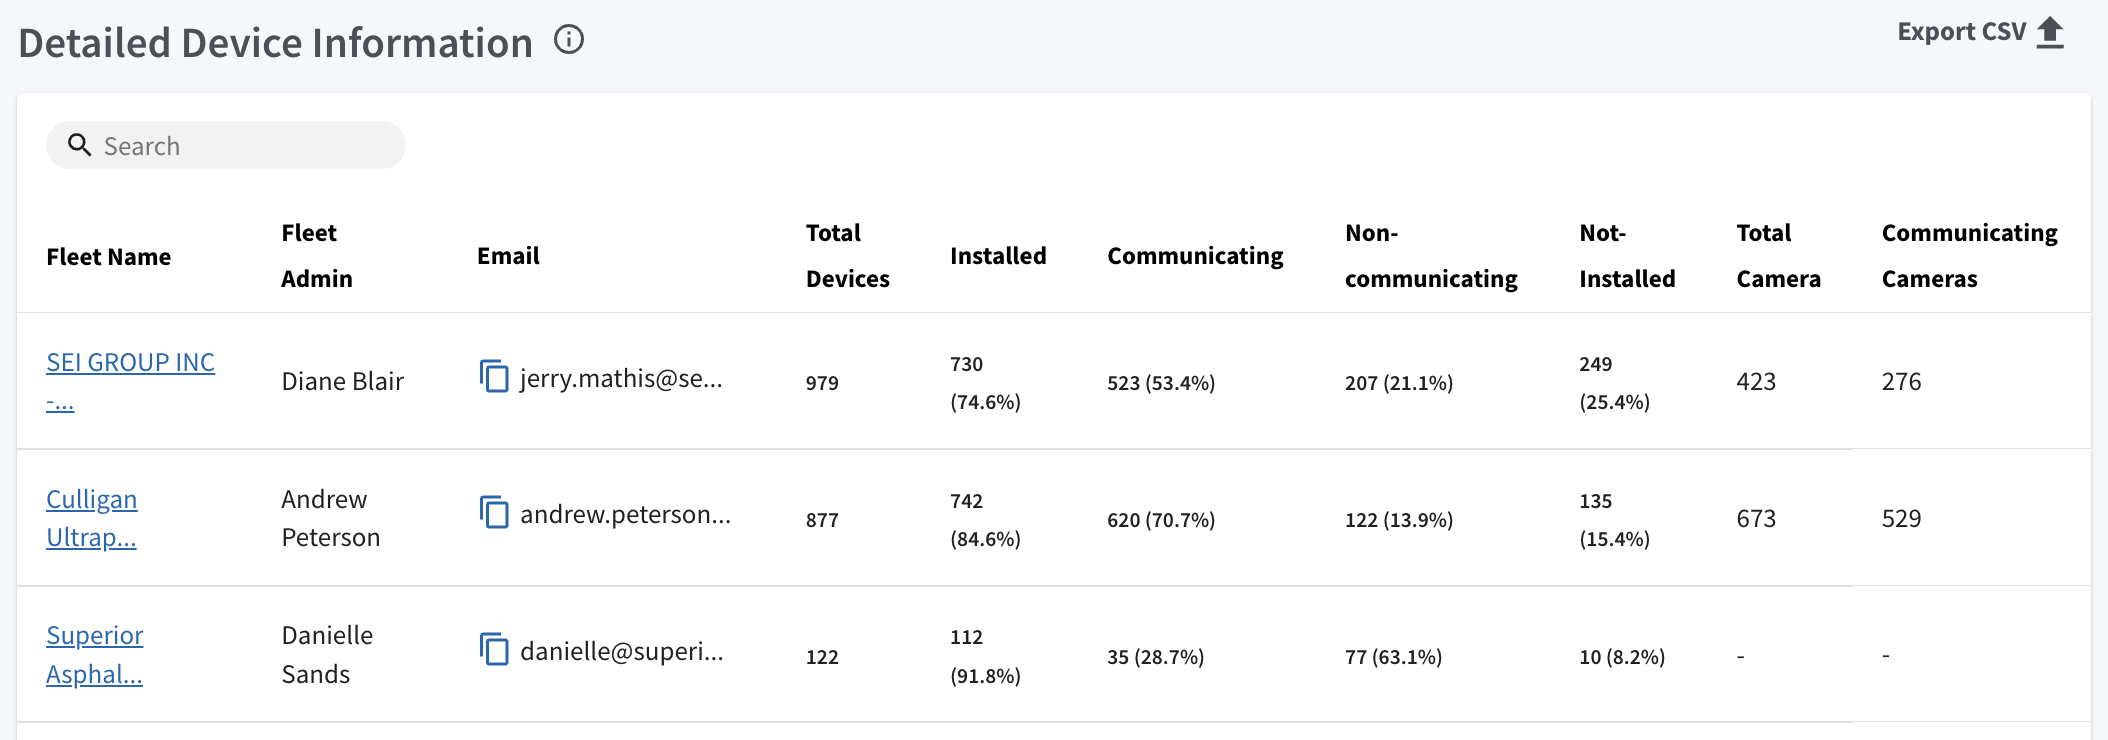This screenshot has width=2108, height=740.
Task: Sort by the Not-Installed column header
Action: (x=1627, y=256)
